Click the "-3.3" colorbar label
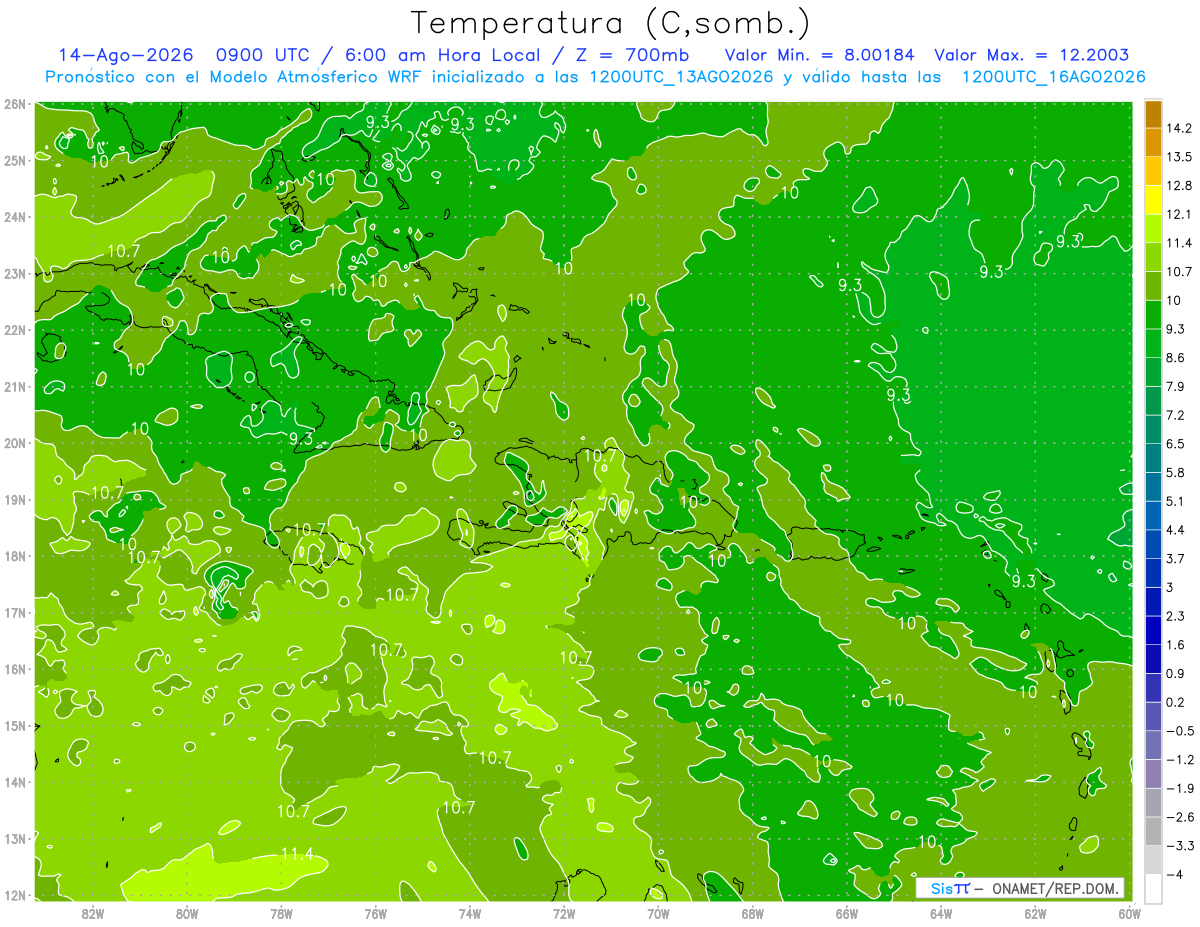 click(1180, 846)
